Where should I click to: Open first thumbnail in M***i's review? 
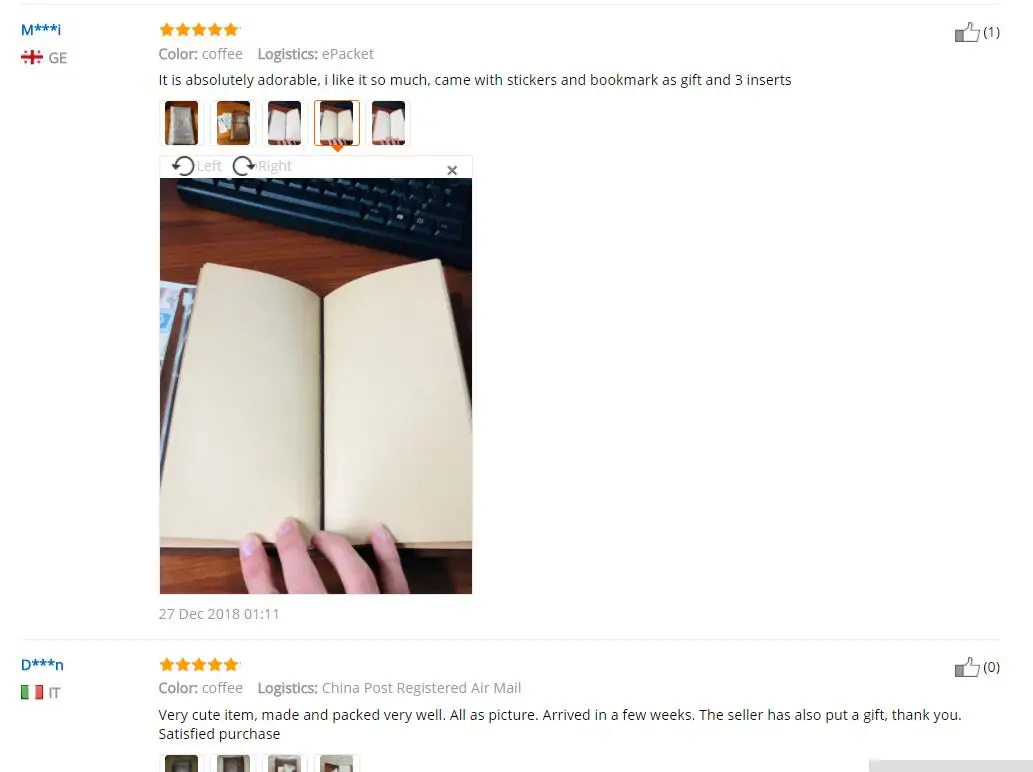[x=181, y=123]
